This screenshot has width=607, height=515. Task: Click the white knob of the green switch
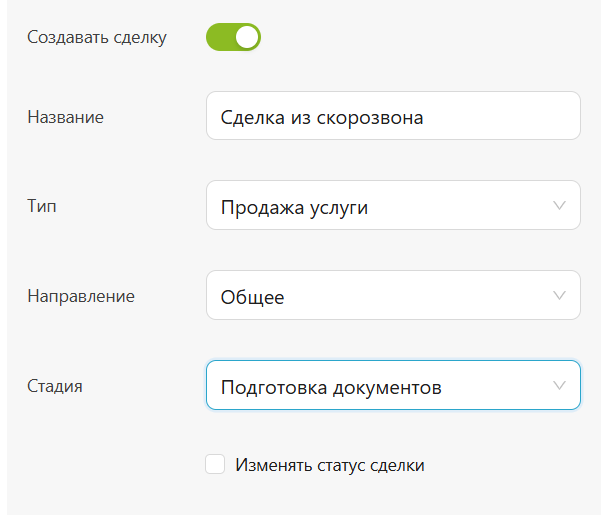point(247,38)
